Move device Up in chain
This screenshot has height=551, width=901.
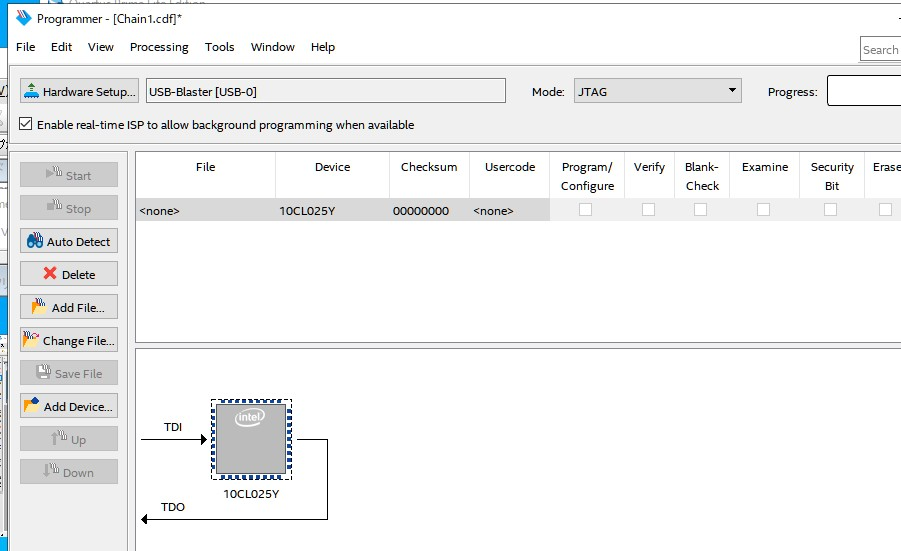pyautogui.click(x=69, y=440)
